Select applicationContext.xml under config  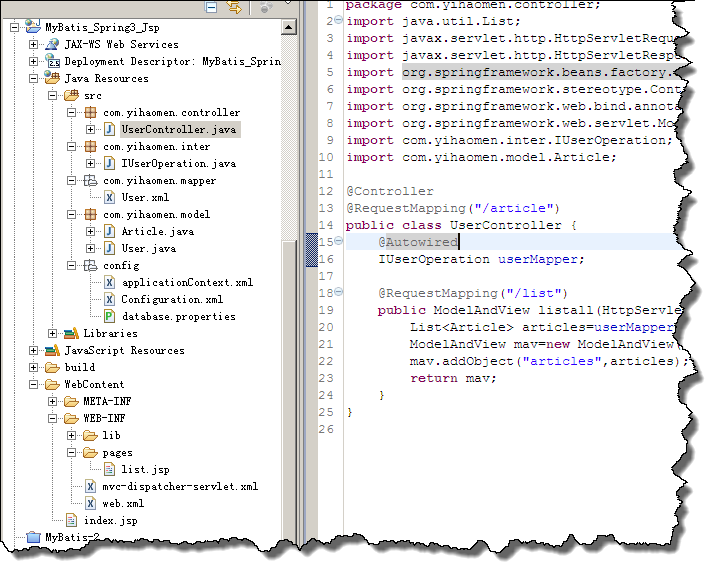click(x=186, y=282)
